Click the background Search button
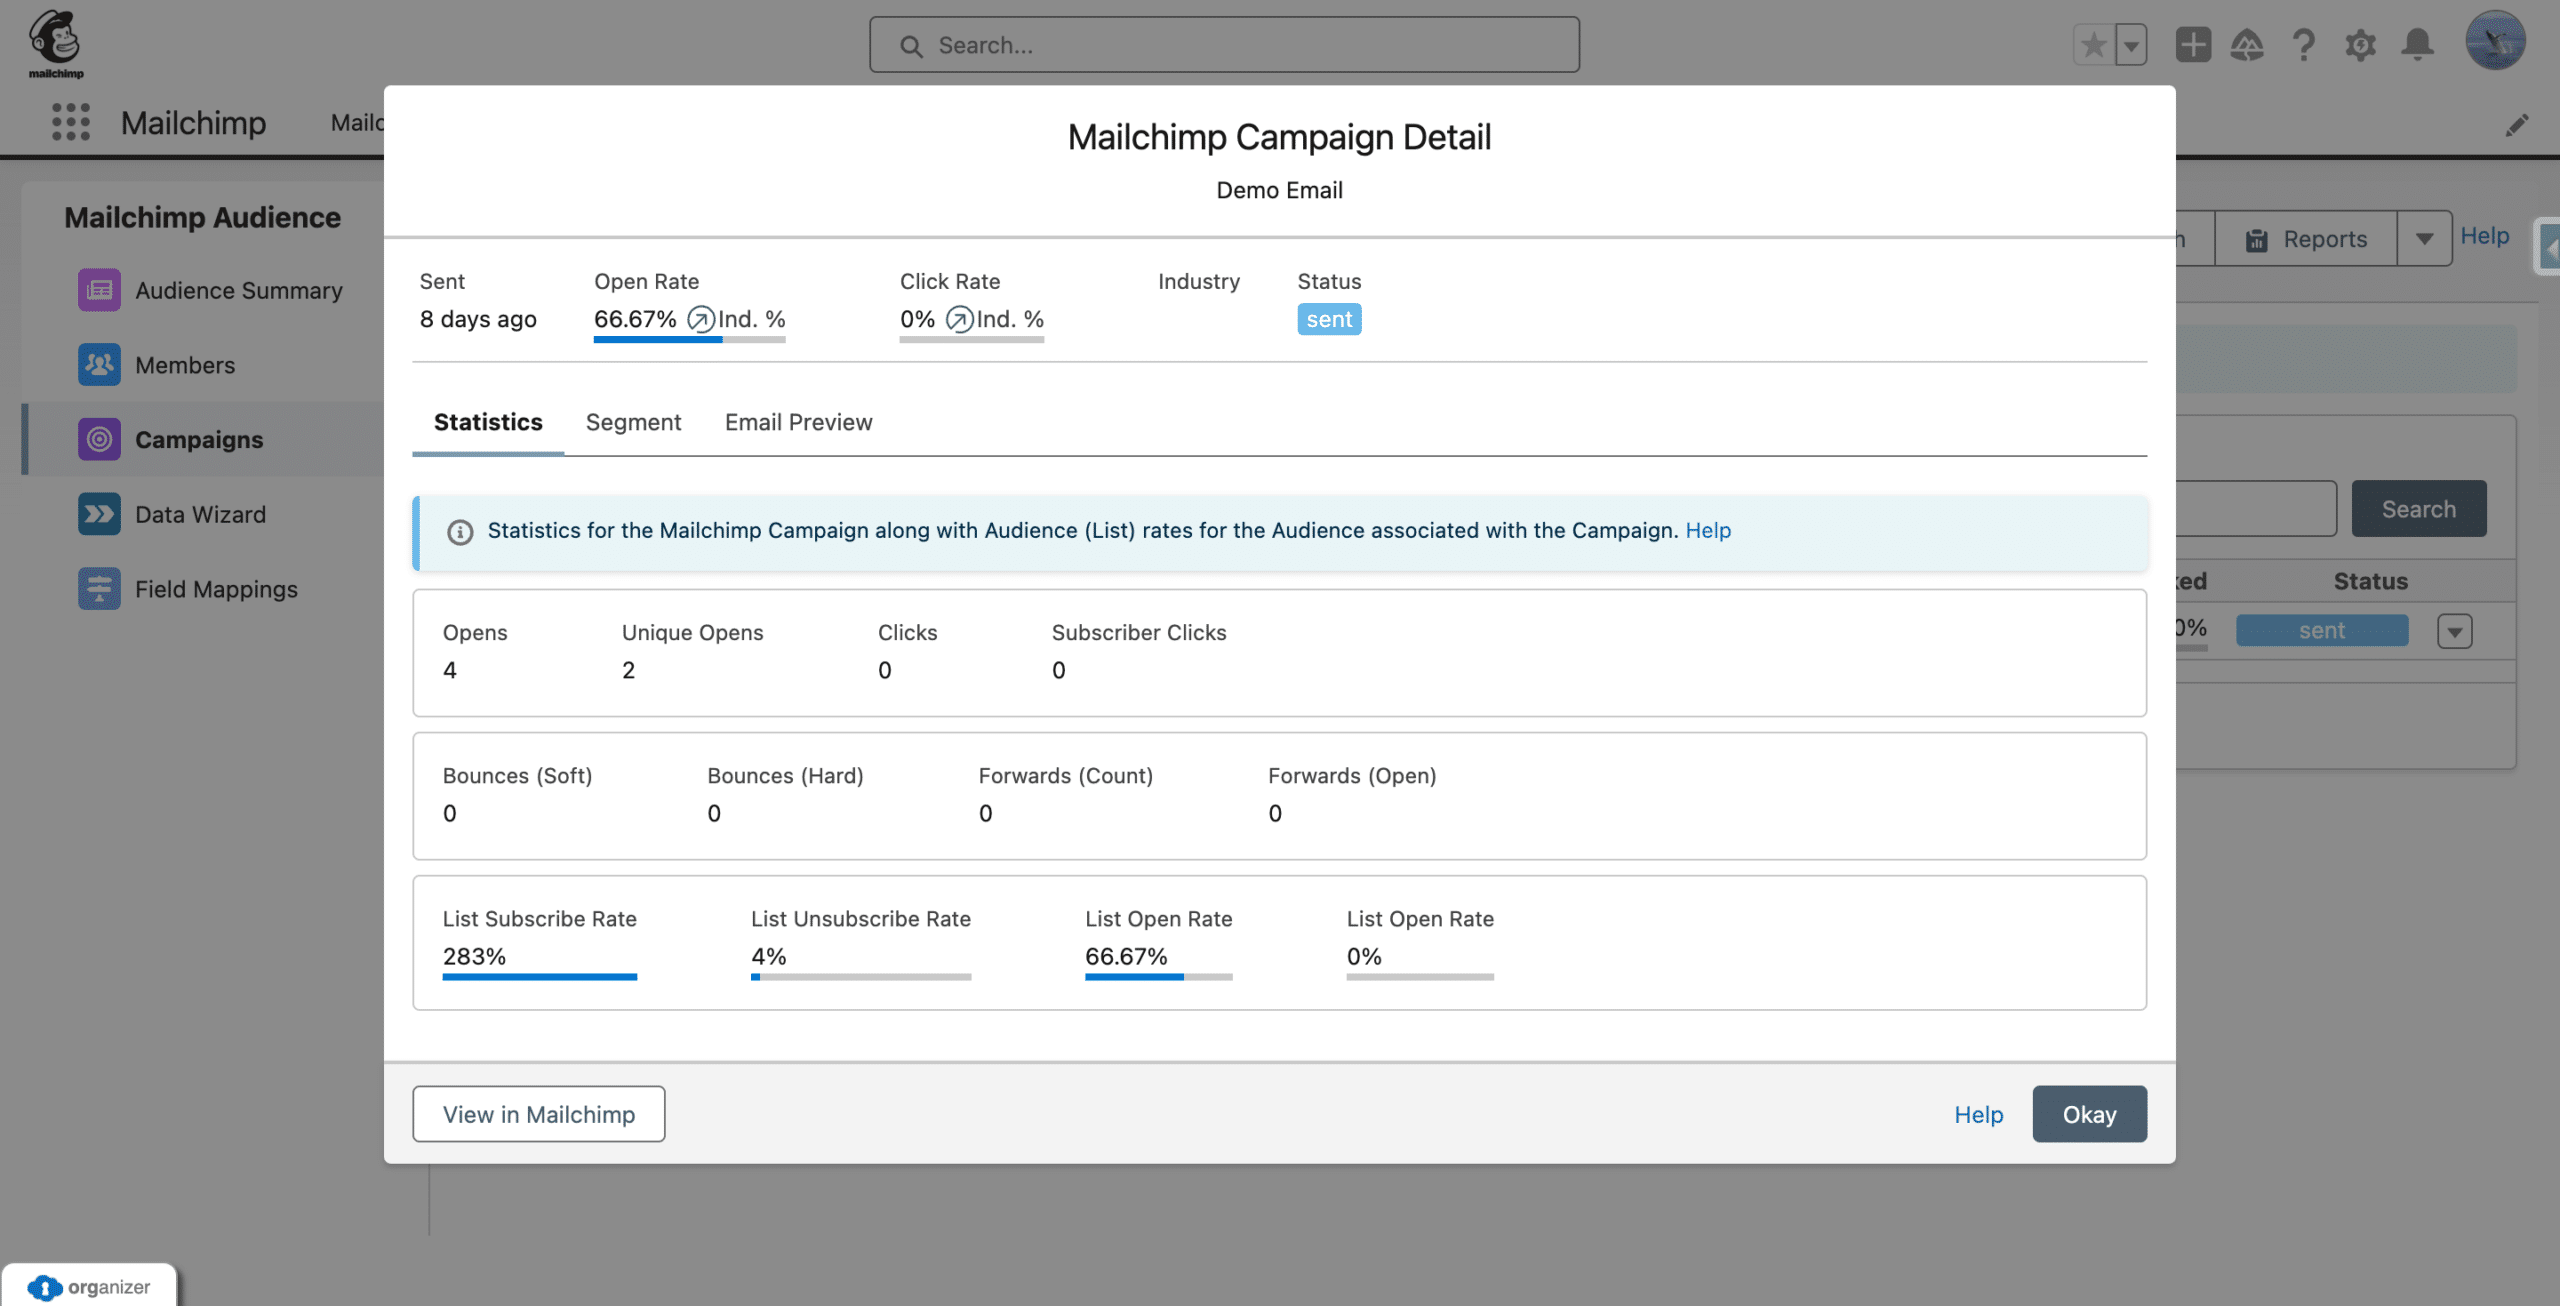Screen dimensions: 2560x1306 pyautogui.click(x=2418, y=509)
